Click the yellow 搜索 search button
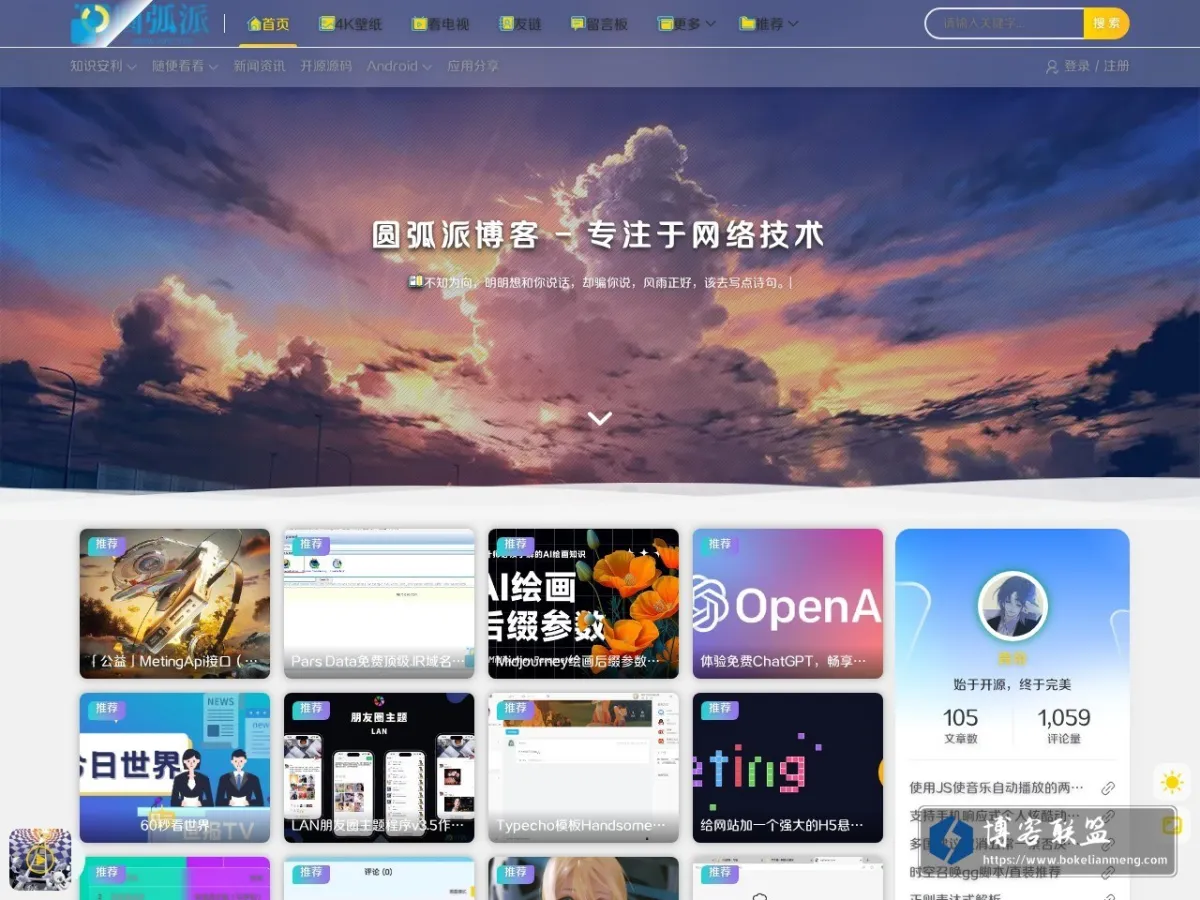Viewport: 1200px width, 900px height. click(x=1106, y=23)
